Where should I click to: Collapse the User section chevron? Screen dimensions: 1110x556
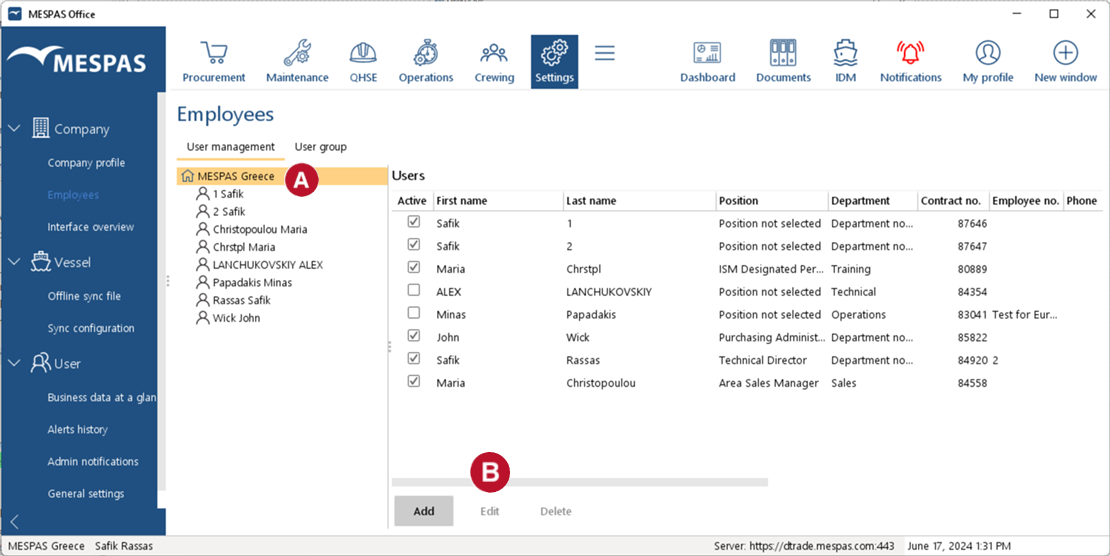15,364
